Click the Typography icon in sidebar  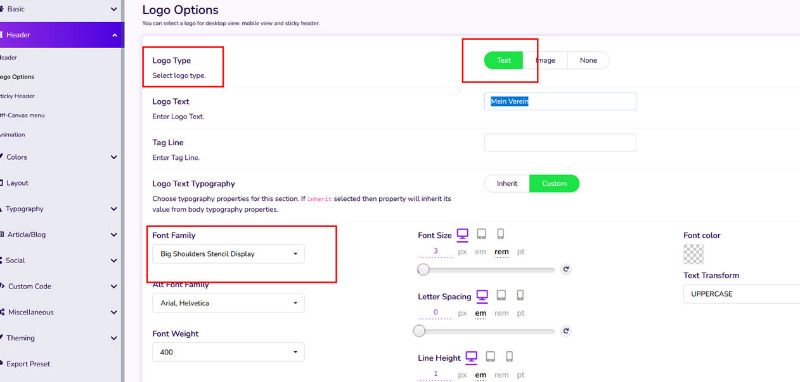2,209
